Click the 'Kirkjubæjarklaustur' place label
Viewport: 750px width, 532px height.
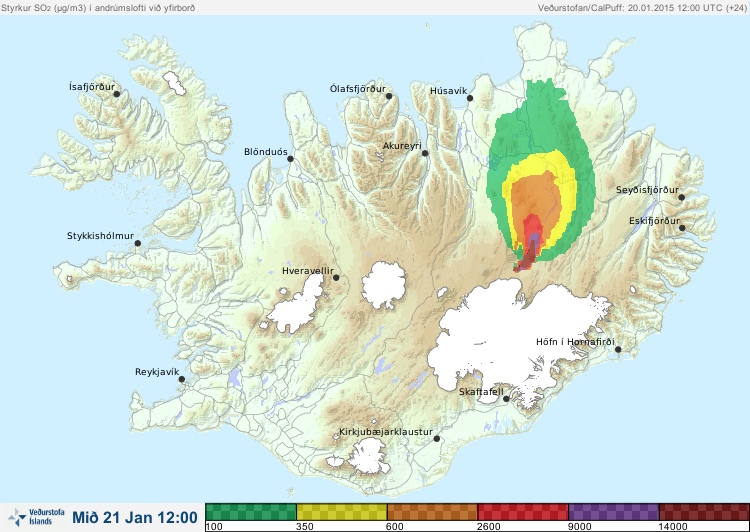click(386, 432)
